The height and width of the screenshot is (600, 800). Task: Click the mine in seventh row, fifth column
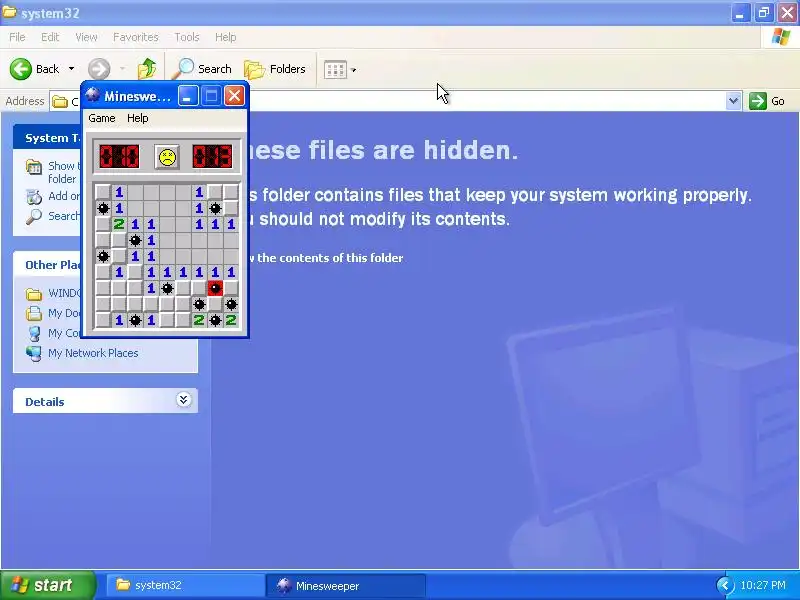pyautogui.click(x=167, y=288)
